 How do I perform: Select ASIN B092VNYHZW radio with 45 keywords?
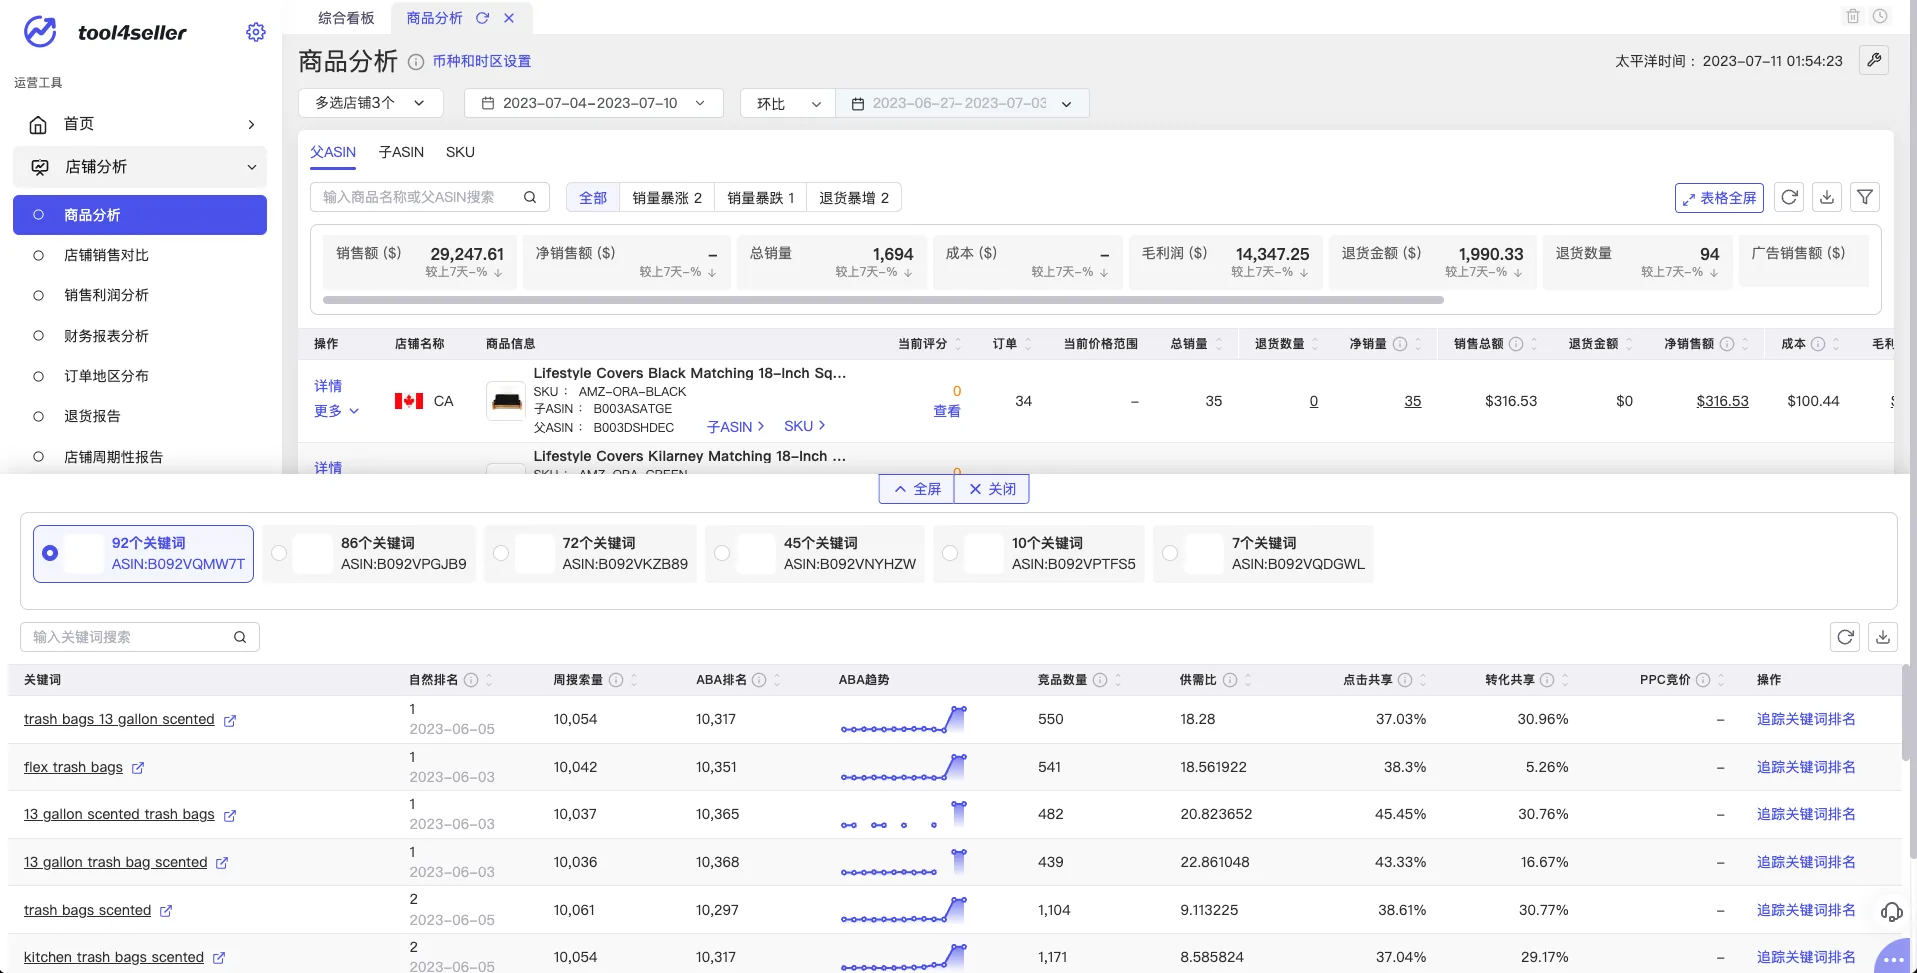722,553
